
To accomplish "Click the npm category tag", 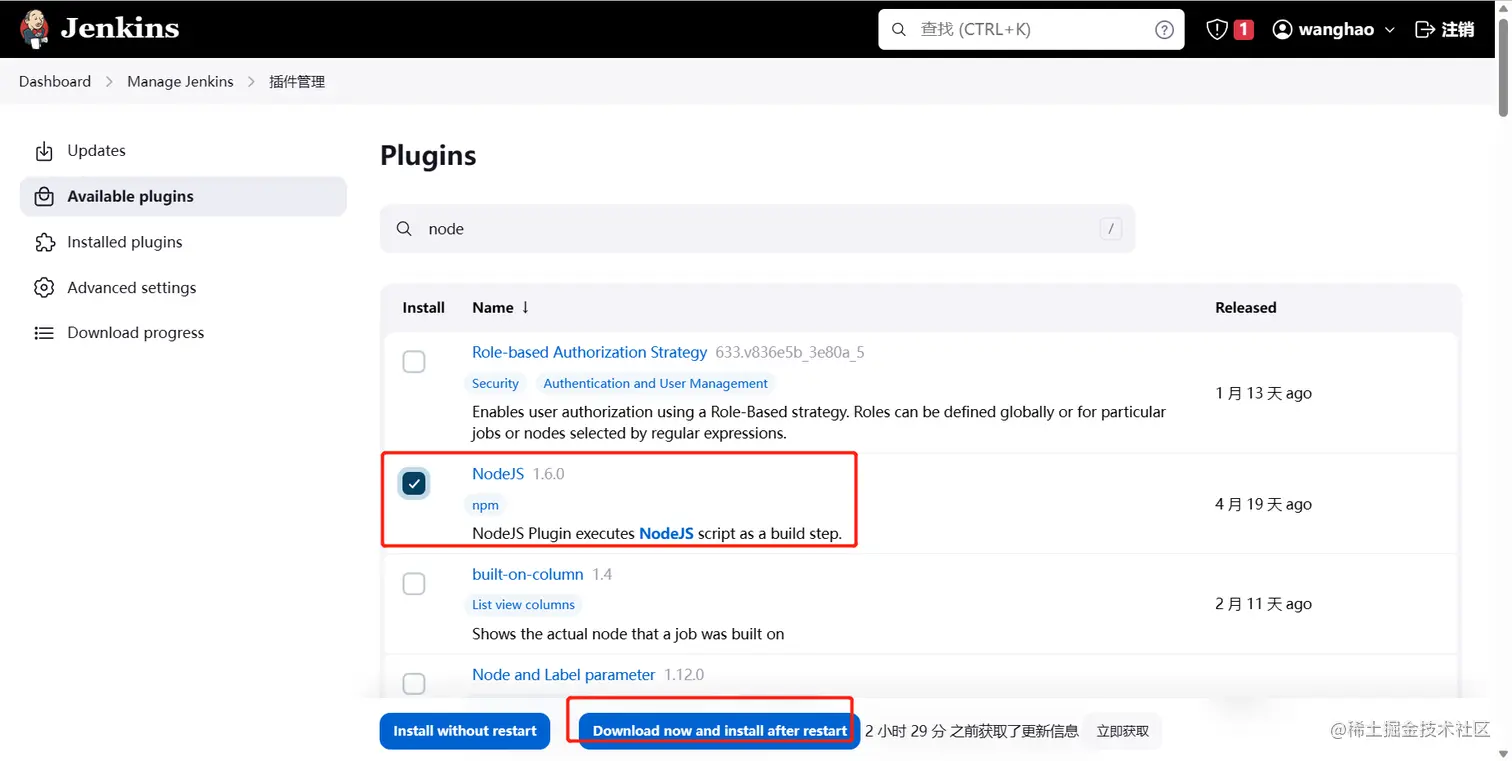I will (485, 505).
